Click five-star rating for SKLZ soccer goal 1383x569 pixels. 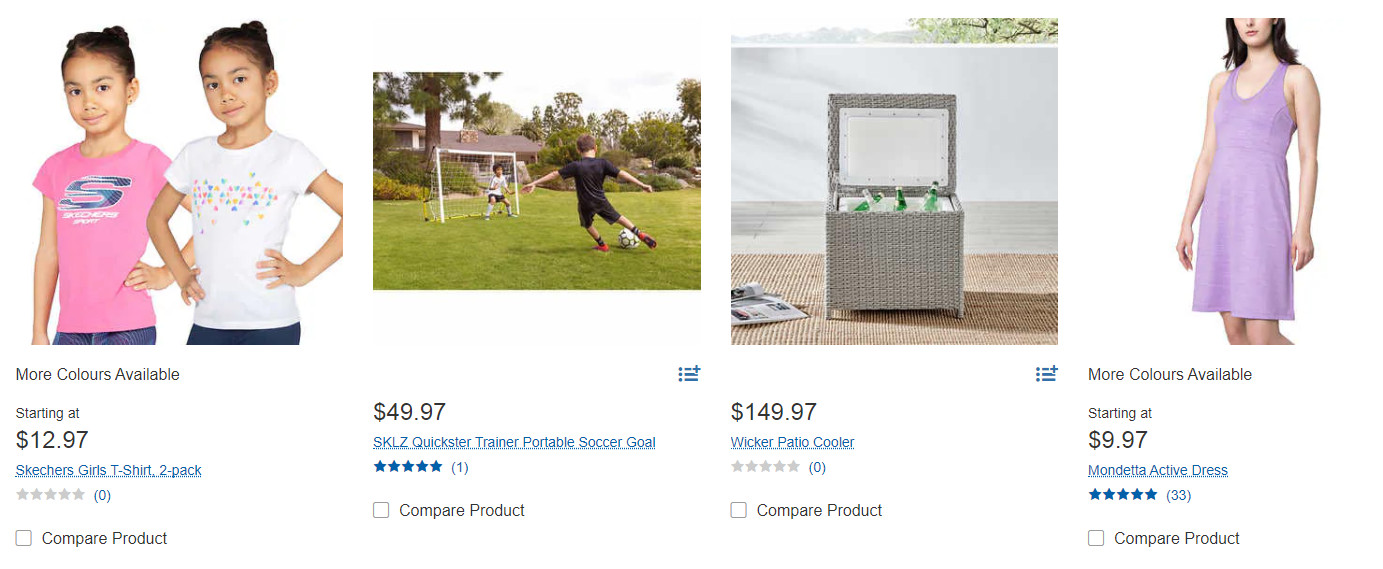(408, 467)
